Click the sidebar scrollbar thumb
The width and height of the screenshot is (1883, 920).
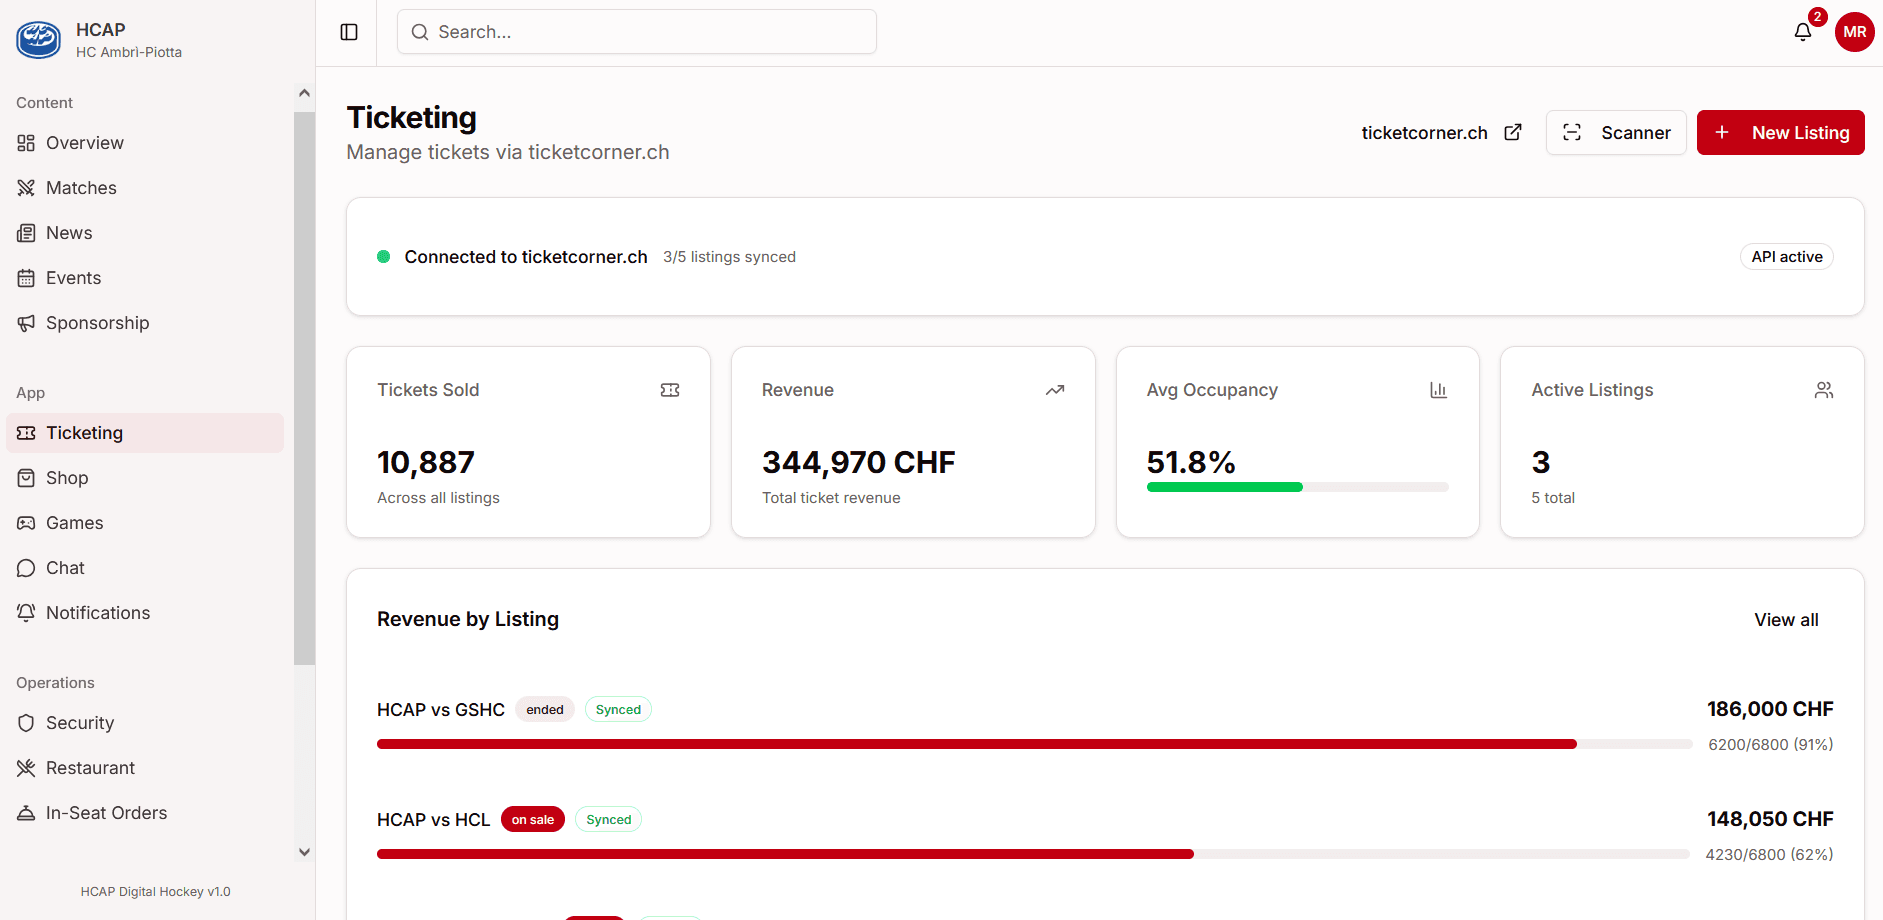tap(304, 388)
